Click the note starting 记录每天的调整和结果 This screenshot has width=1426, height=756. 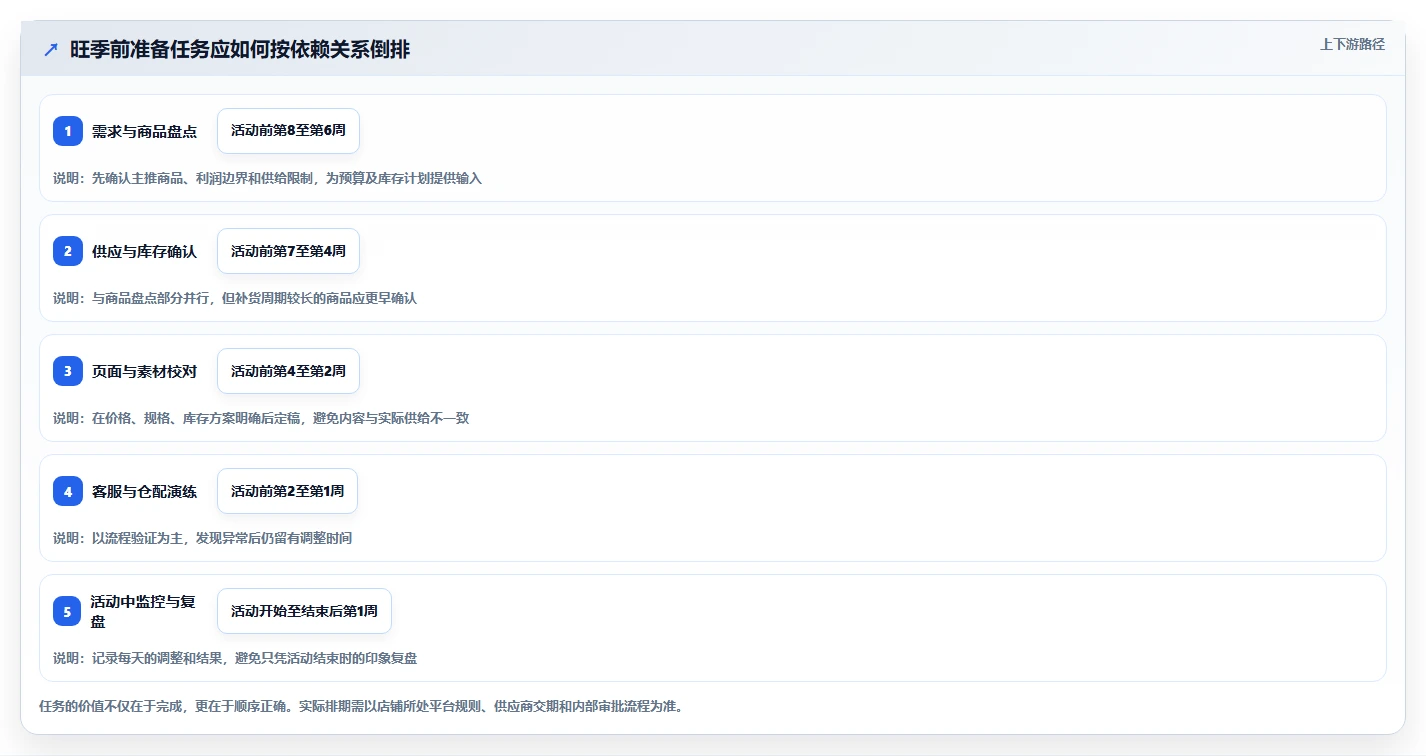pyautogui.click(x=235, y=658)
